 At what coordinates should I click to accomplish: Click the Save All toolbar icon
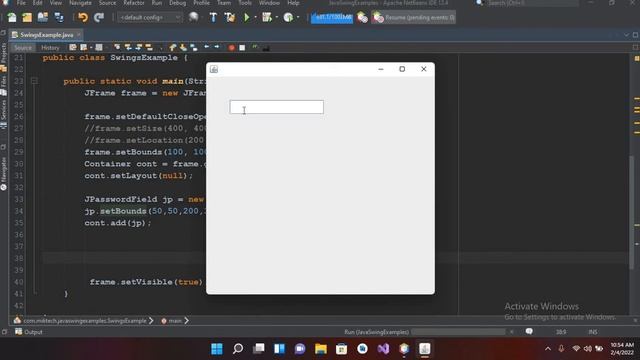(x=59, y=18)
